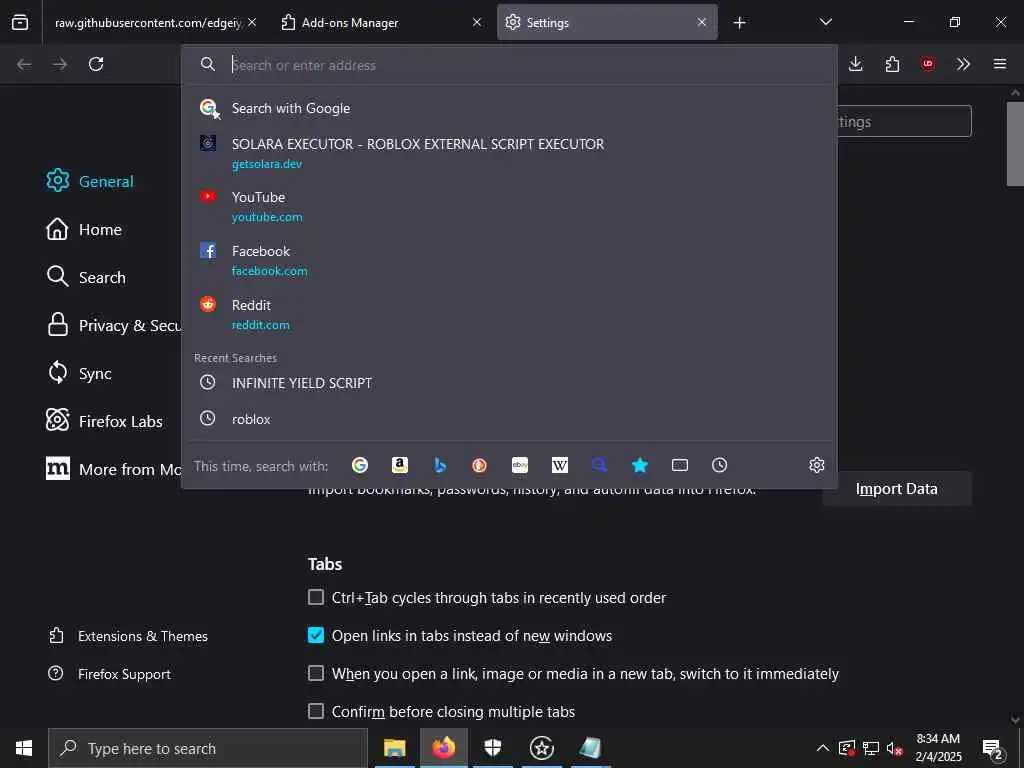Open the Extensions puzzle icon in toolbar
Viewport: 1024px width, 768px height.
892,64
